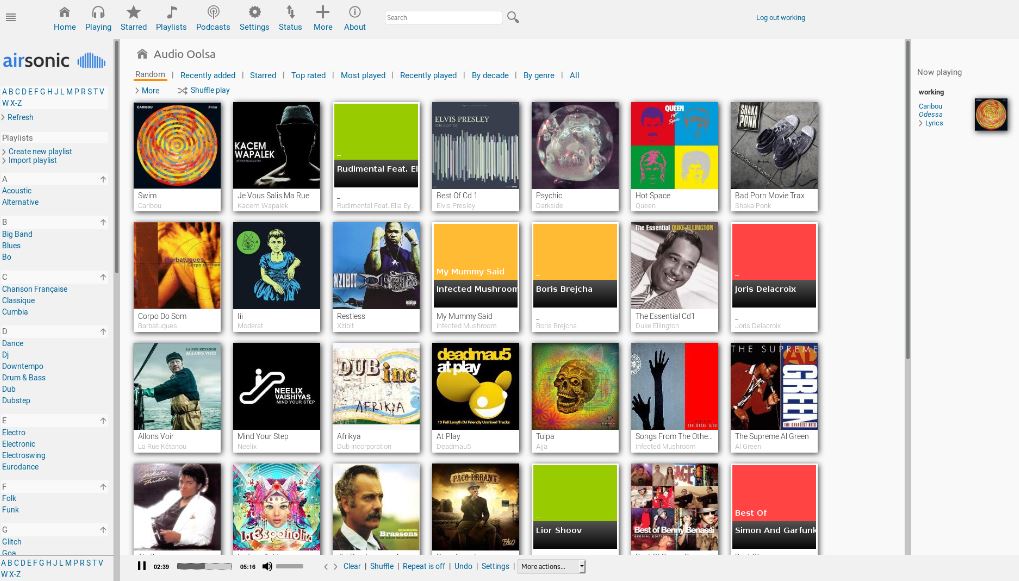Go to Home in top navigation
1019x581 pixels.
pyautogui.click(x=64, y=18)
